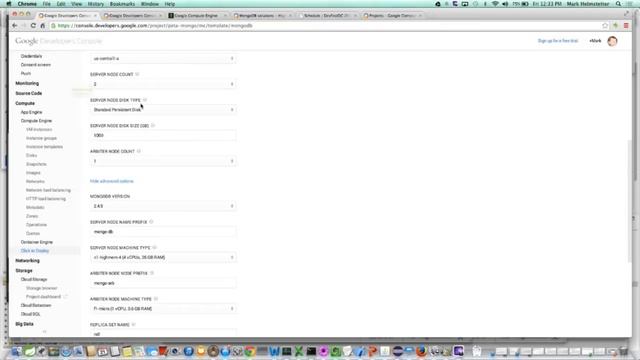Click the Server Node Disk Size field

point(163,136)
